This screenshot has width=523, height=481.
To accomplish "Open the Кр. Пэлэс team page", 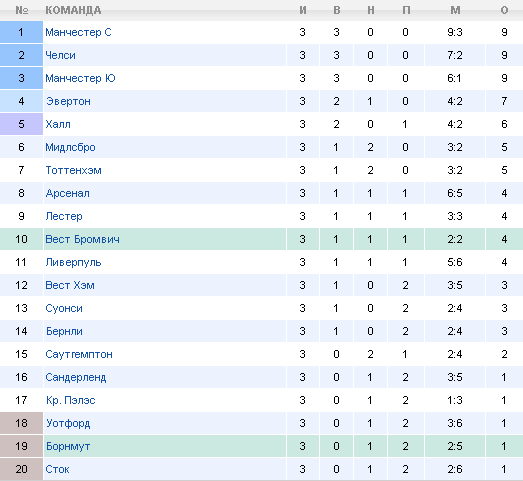I will pos(71,400).
